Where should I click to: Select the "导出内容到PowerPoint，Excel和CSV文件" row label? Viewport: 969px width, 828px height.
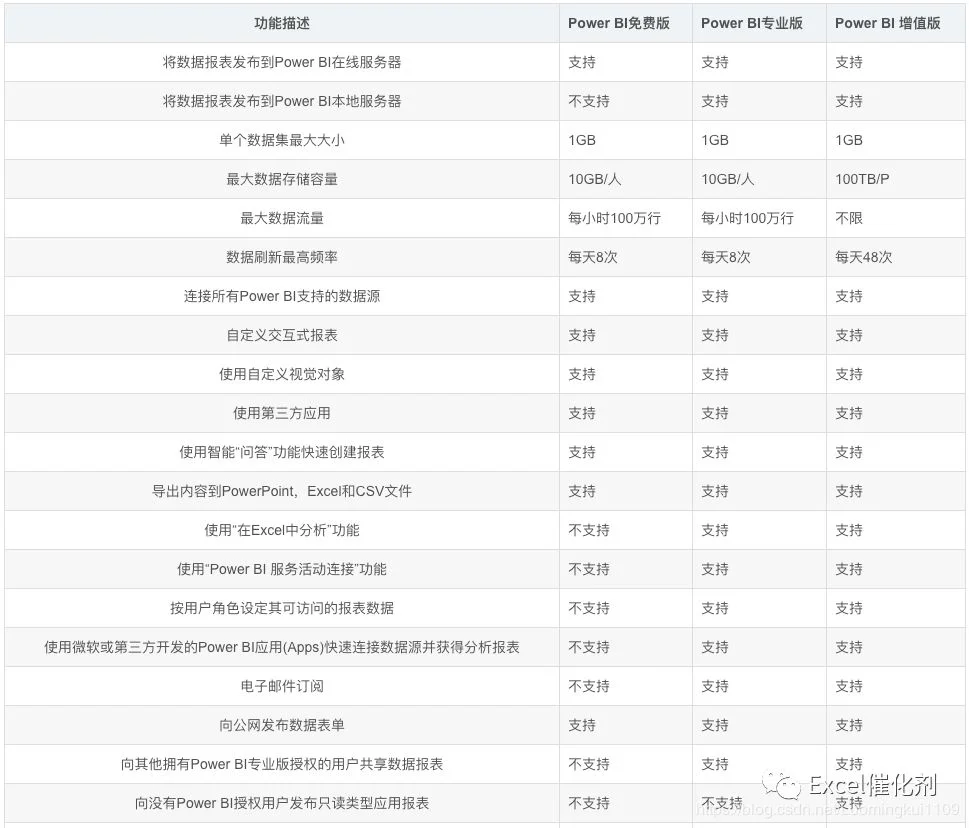pyautogui.click(x=282, y=491)
